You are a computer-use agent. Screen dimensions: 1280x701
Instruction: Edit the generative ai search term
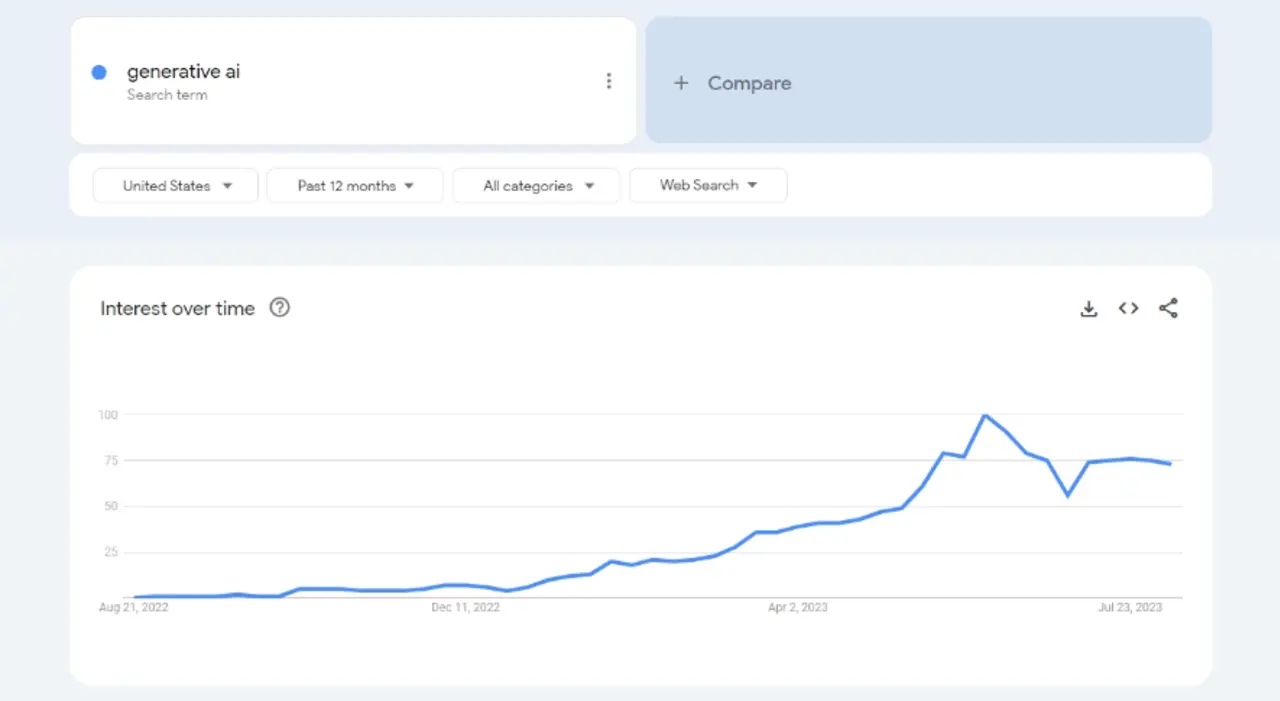point(183,72)
